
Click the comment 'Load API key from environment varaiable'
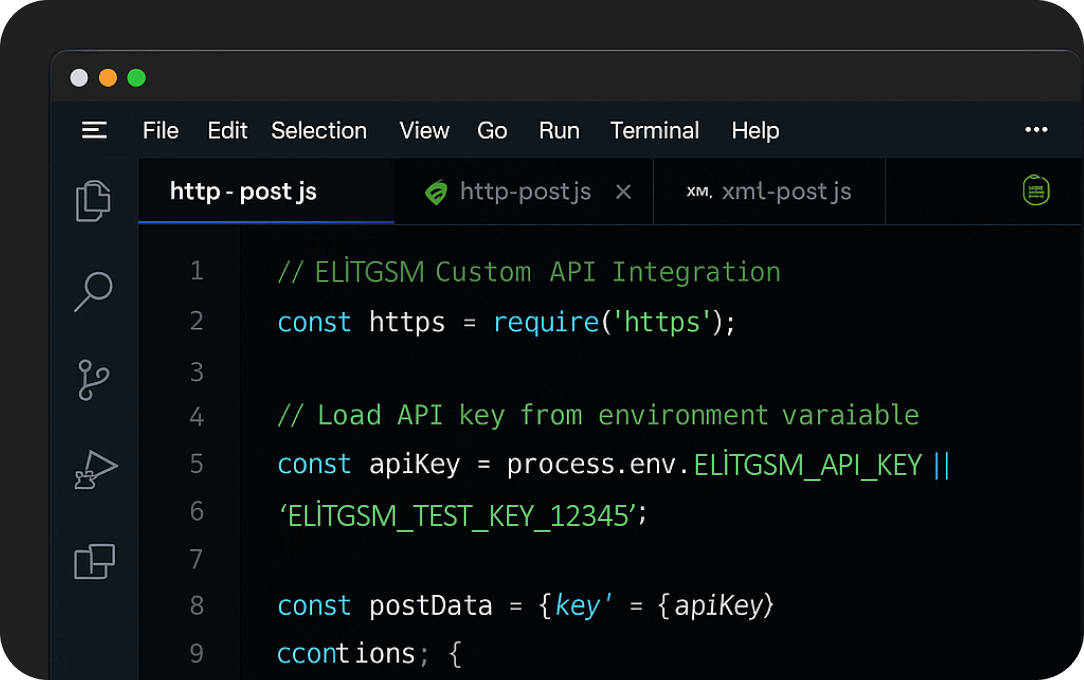[618, 415]
